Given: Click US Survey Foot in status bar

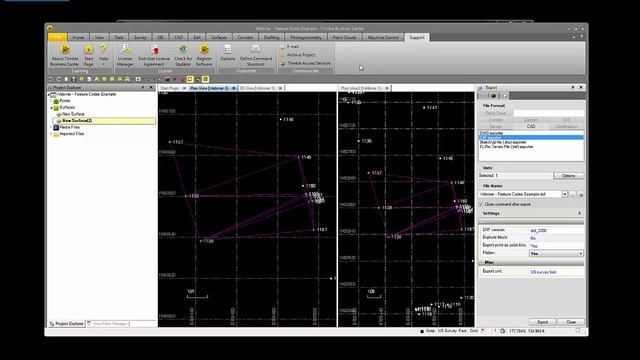Looking at the screenshot, I should click(452, 331).
